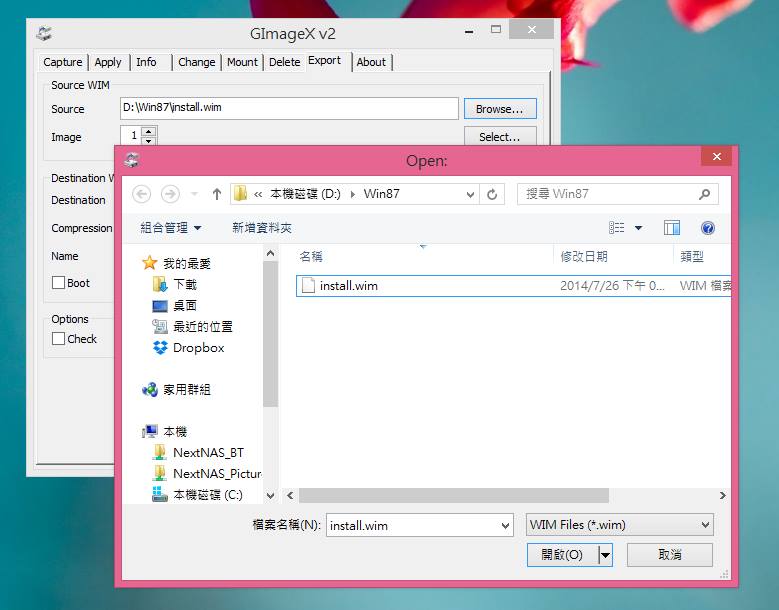Viewport: 779px width, 610px height.
Task: Sort by the 名稱 name column header
Action: (311, 257)
